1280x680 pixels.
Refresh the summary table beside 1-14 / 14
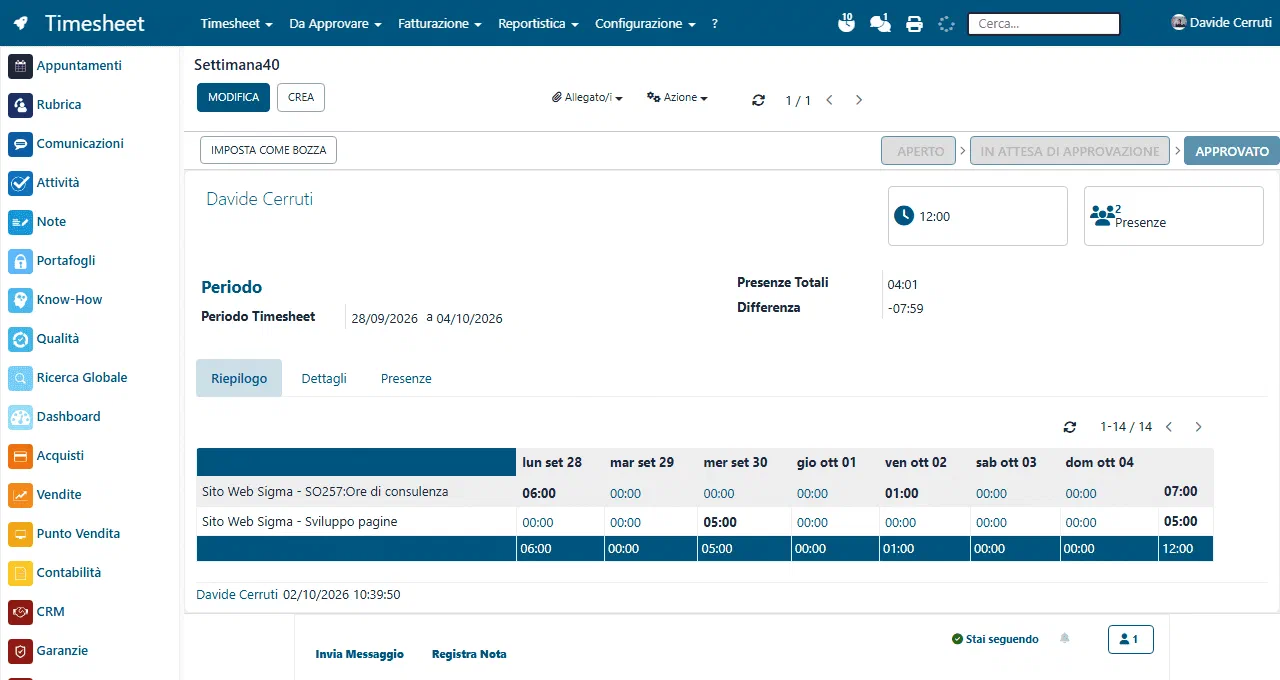pyautogui.click(x=1070, y=427)
